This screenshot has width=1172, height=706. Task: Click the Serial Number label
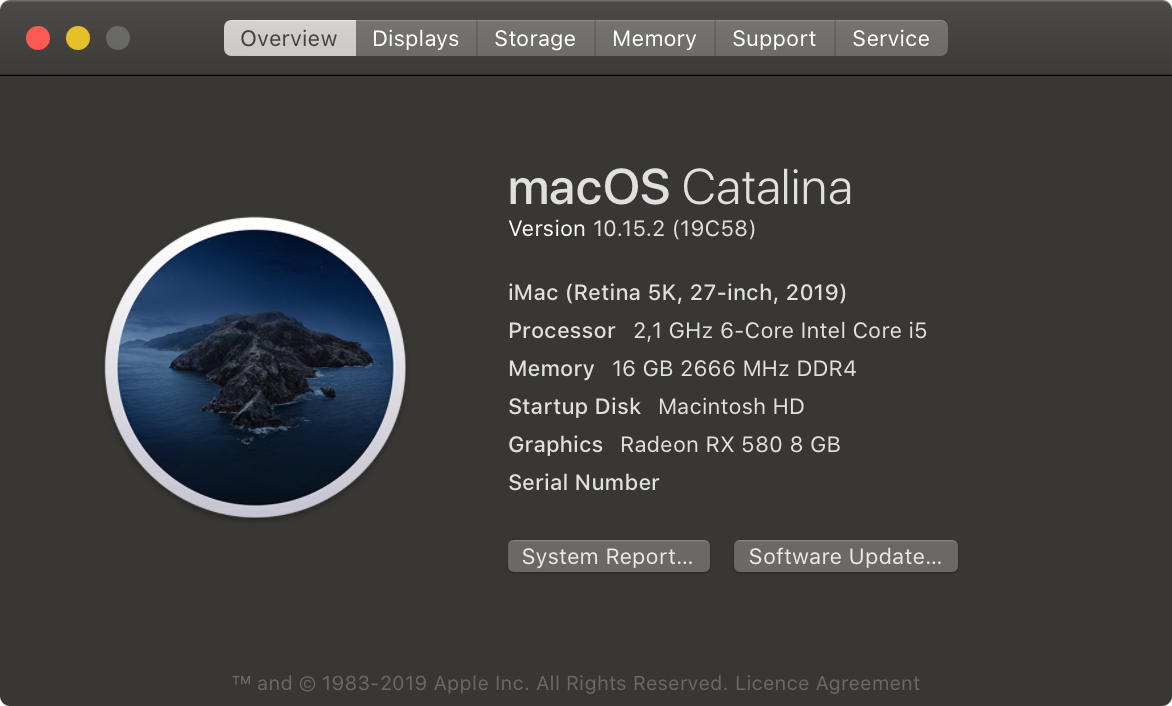coord(584,483)
